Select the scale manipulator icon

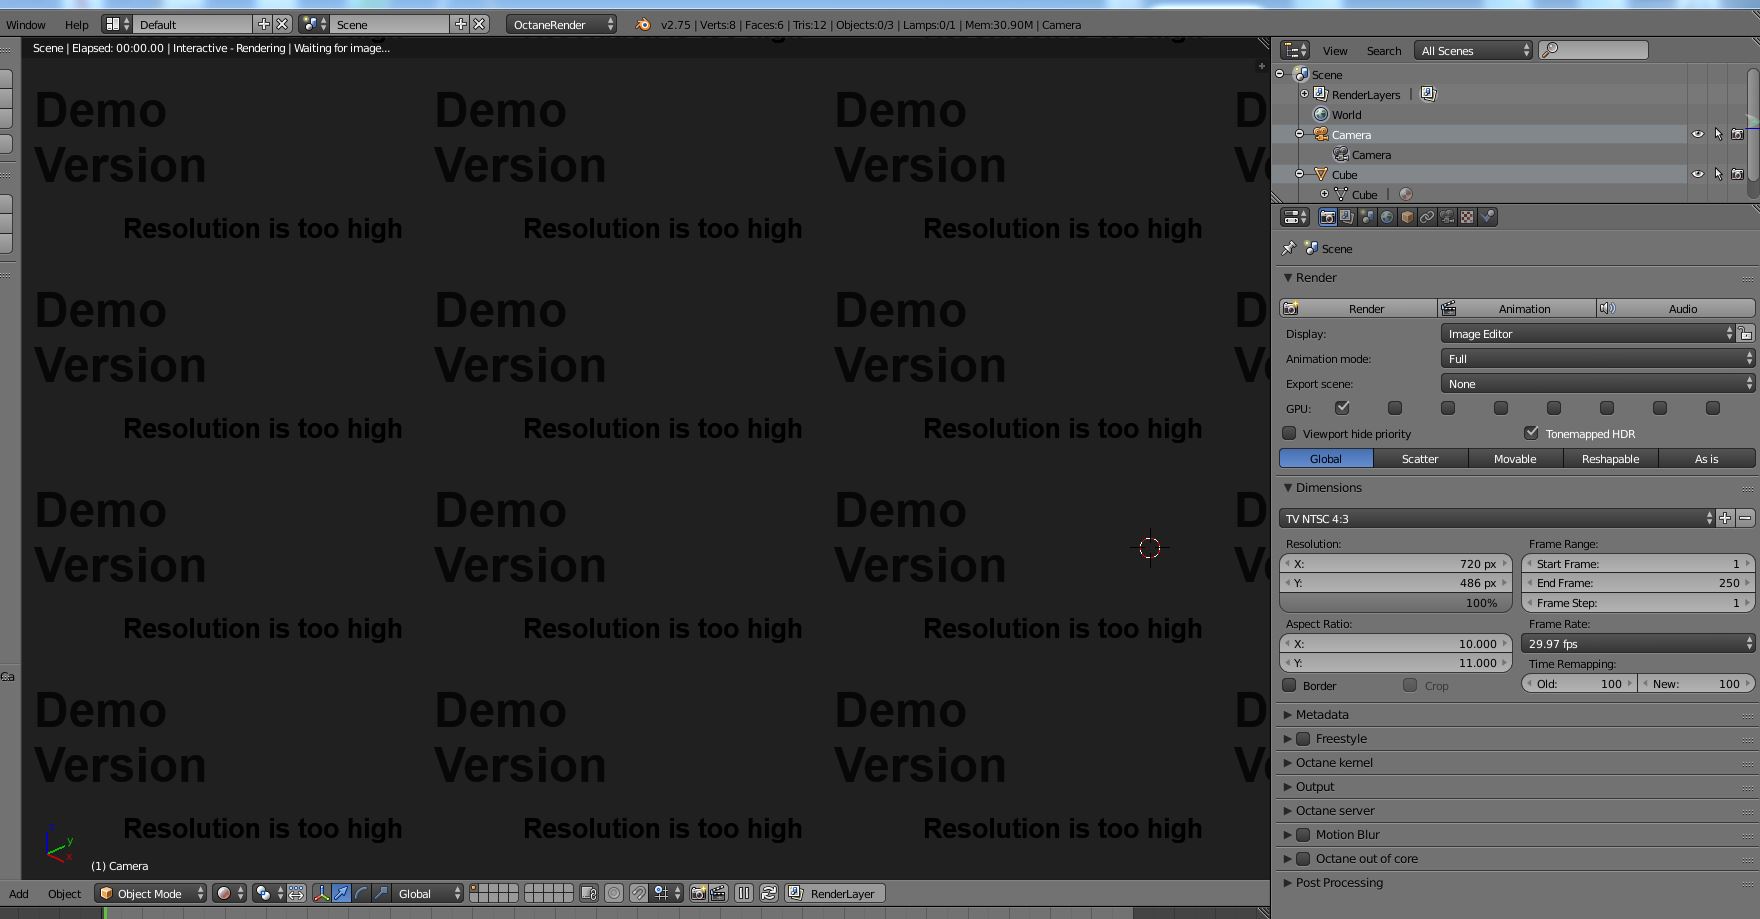pos(381,893)
